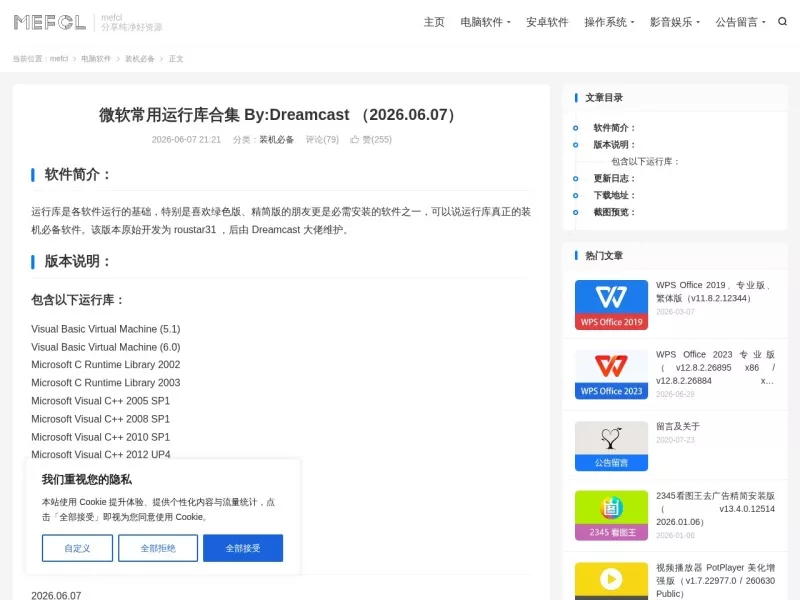Jump to comments via 评论(79)

[322, 139]
